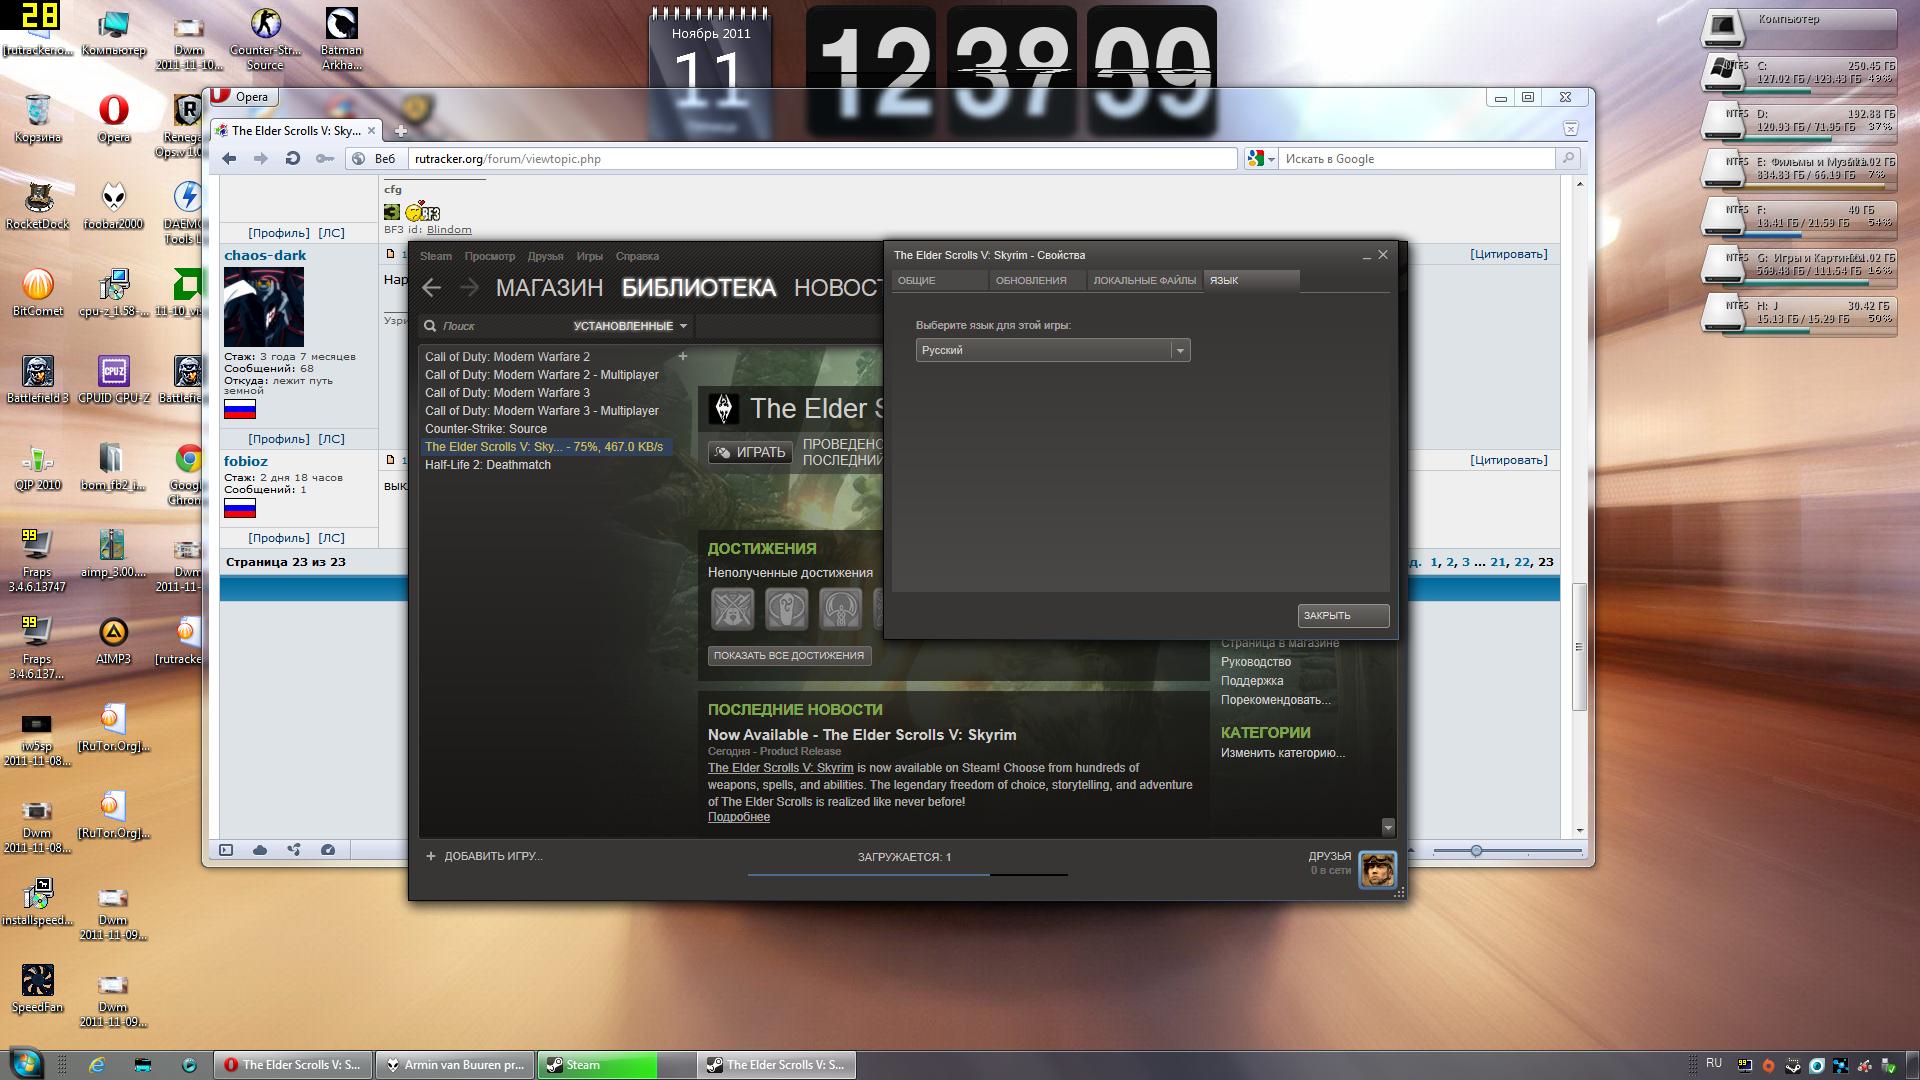The image size is (1920, 1080).
Task: Click the first locked achievement icon
Action: pyautogui.click(x=732, y=609)
